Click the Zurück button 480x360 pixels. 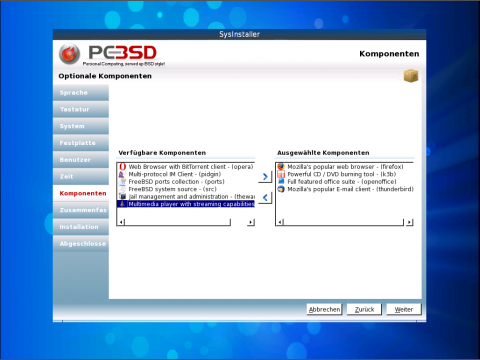pyautogui.click(x=364, y=309)
